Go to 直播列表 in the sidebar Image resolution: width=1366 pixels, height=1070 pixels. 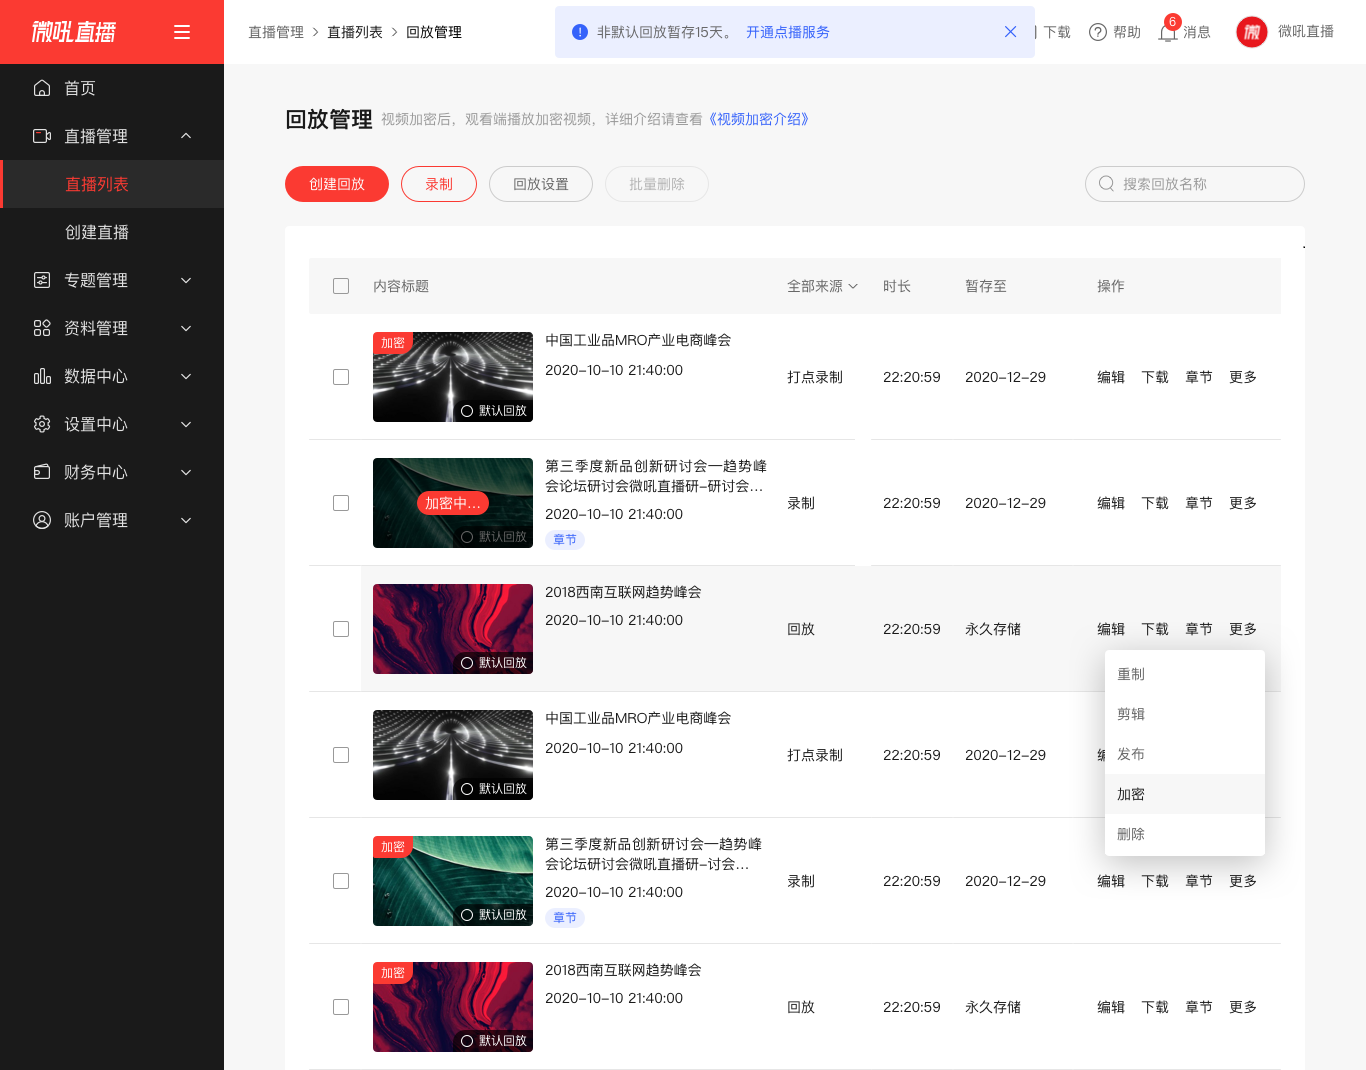[x=112, y=184]
